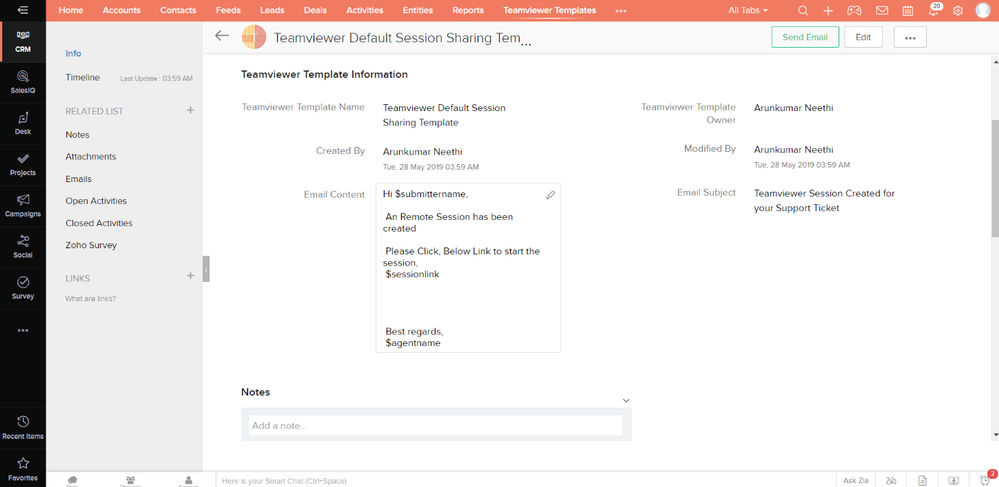The image size is (999, 487).
Task: Open Chats icon in bottom bar
Action: (73, 481)
